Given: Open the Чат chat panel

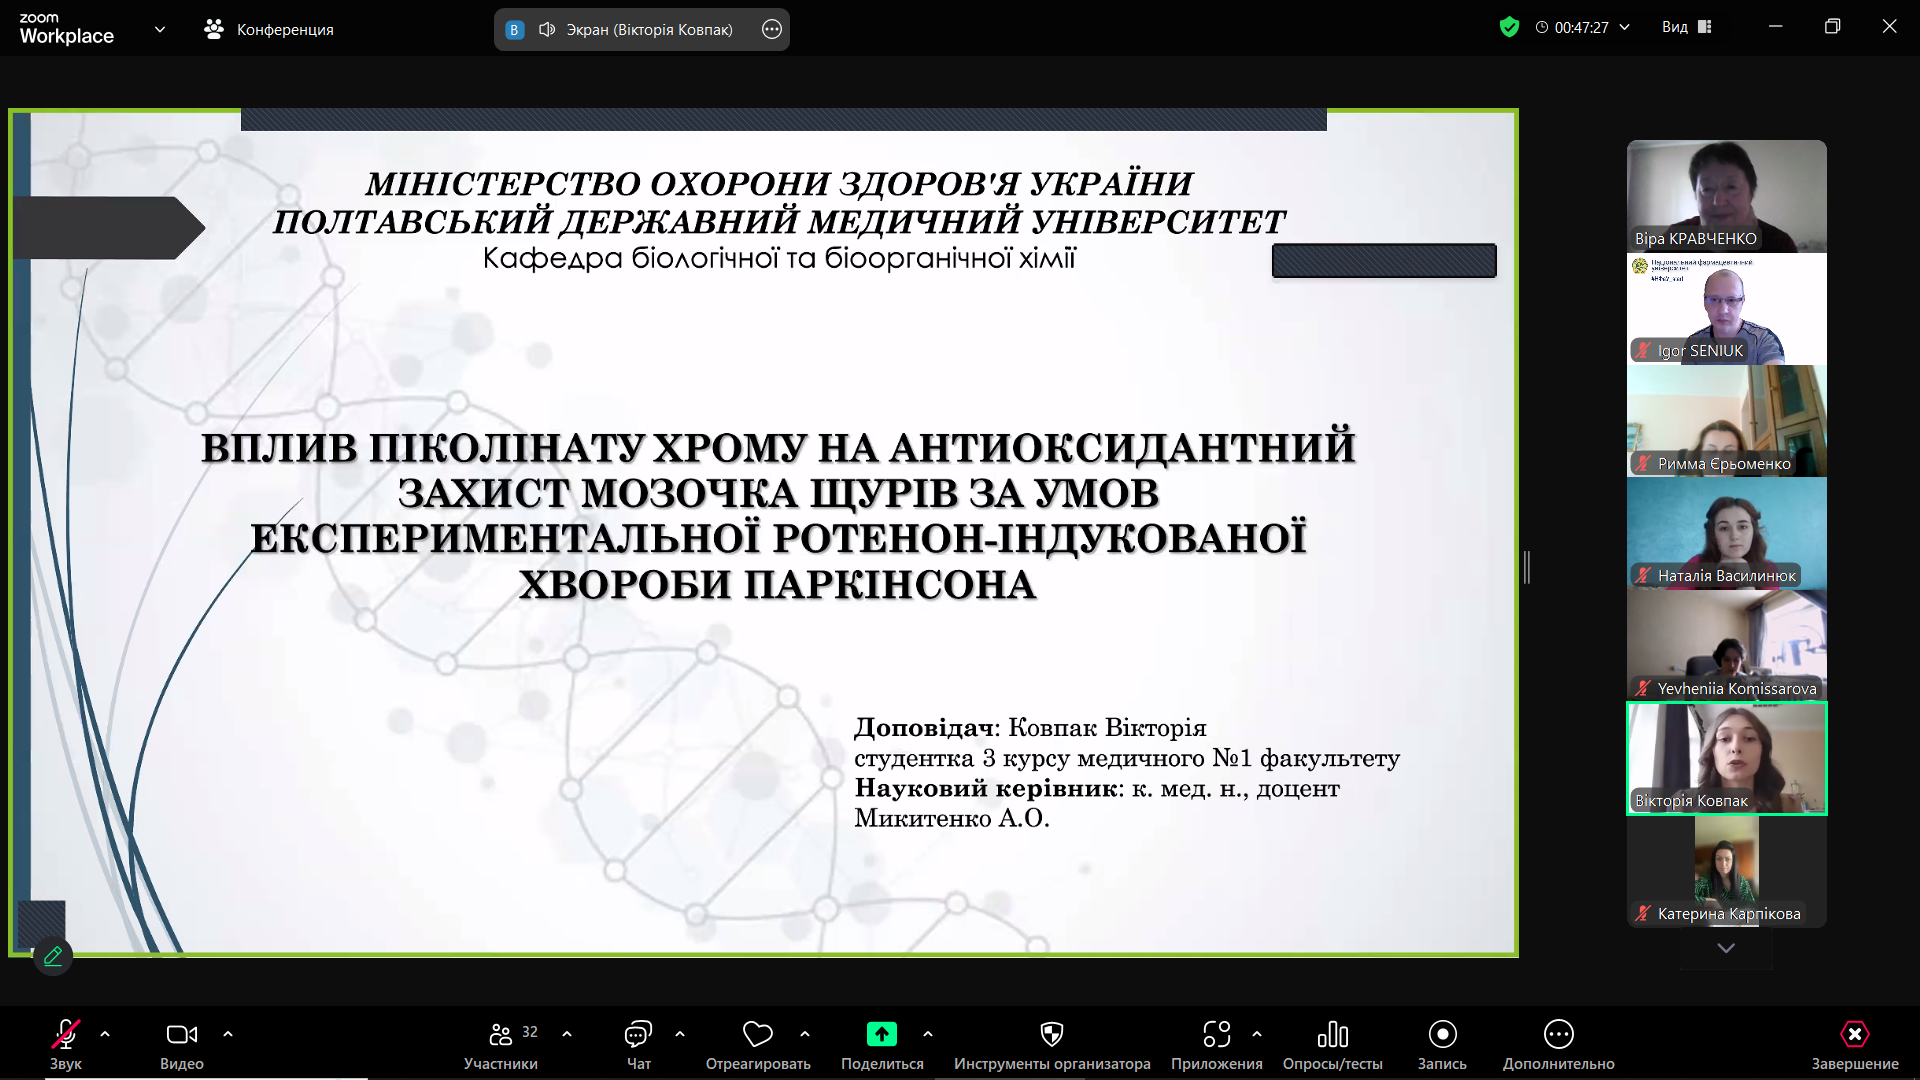Looking at the screenshot, I should point(638,1044).
